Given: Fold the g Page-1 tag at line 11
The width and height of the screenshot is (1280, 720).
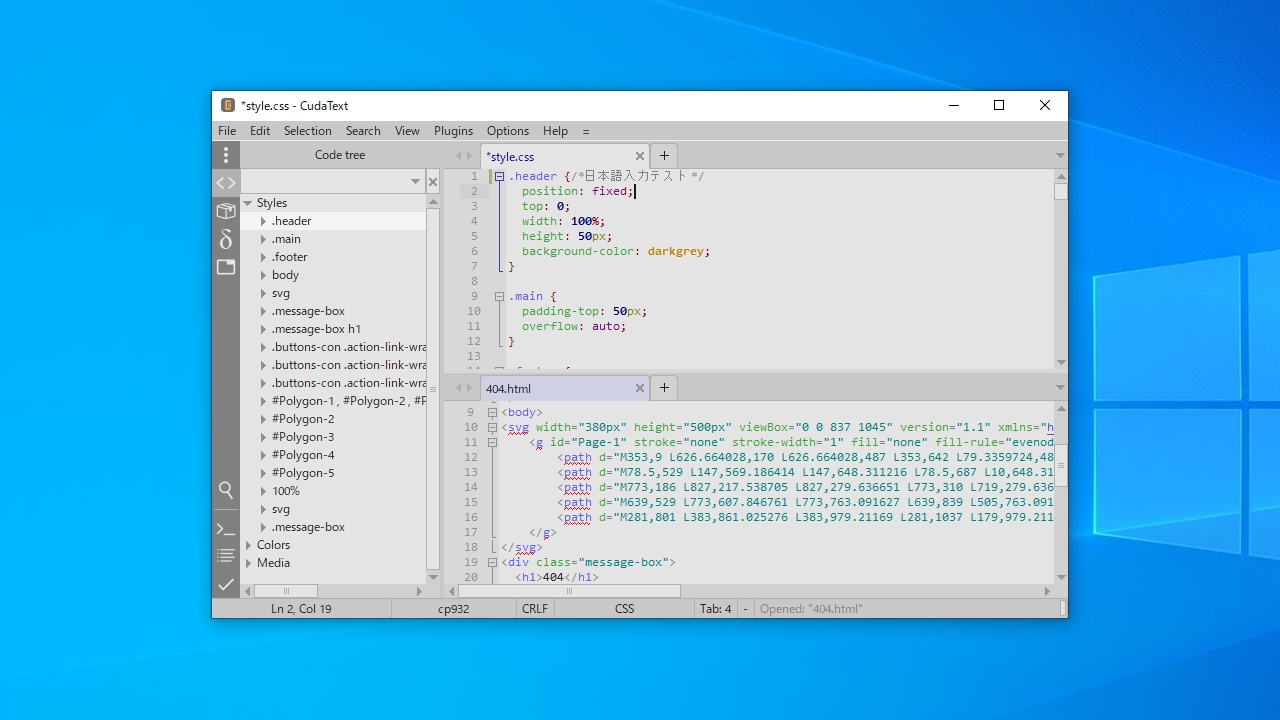Looking at the screenshot, I should [x=492, y=442].
